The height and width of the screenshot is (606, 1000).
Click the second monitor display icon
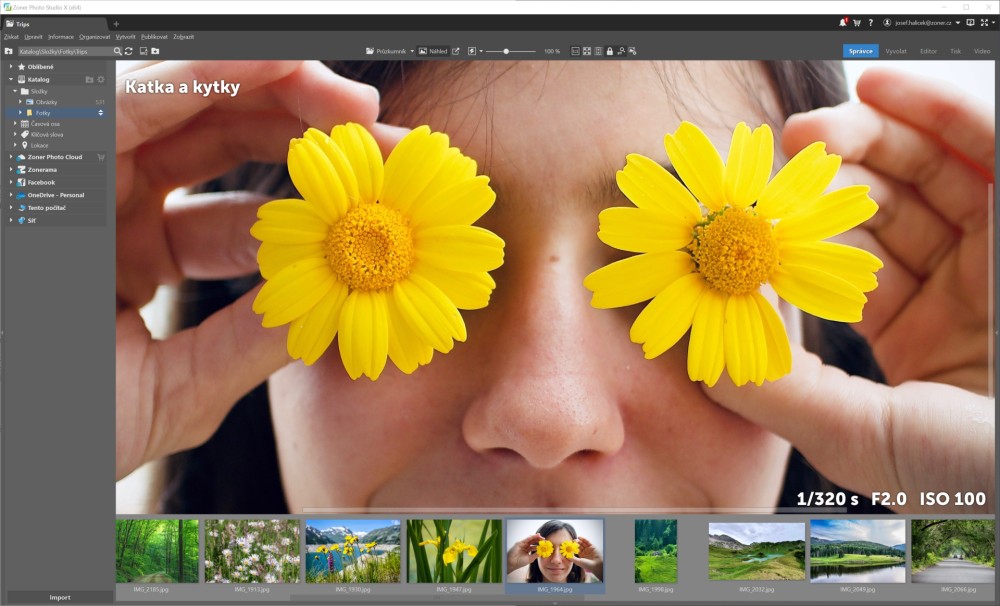(x=970, y=23)
